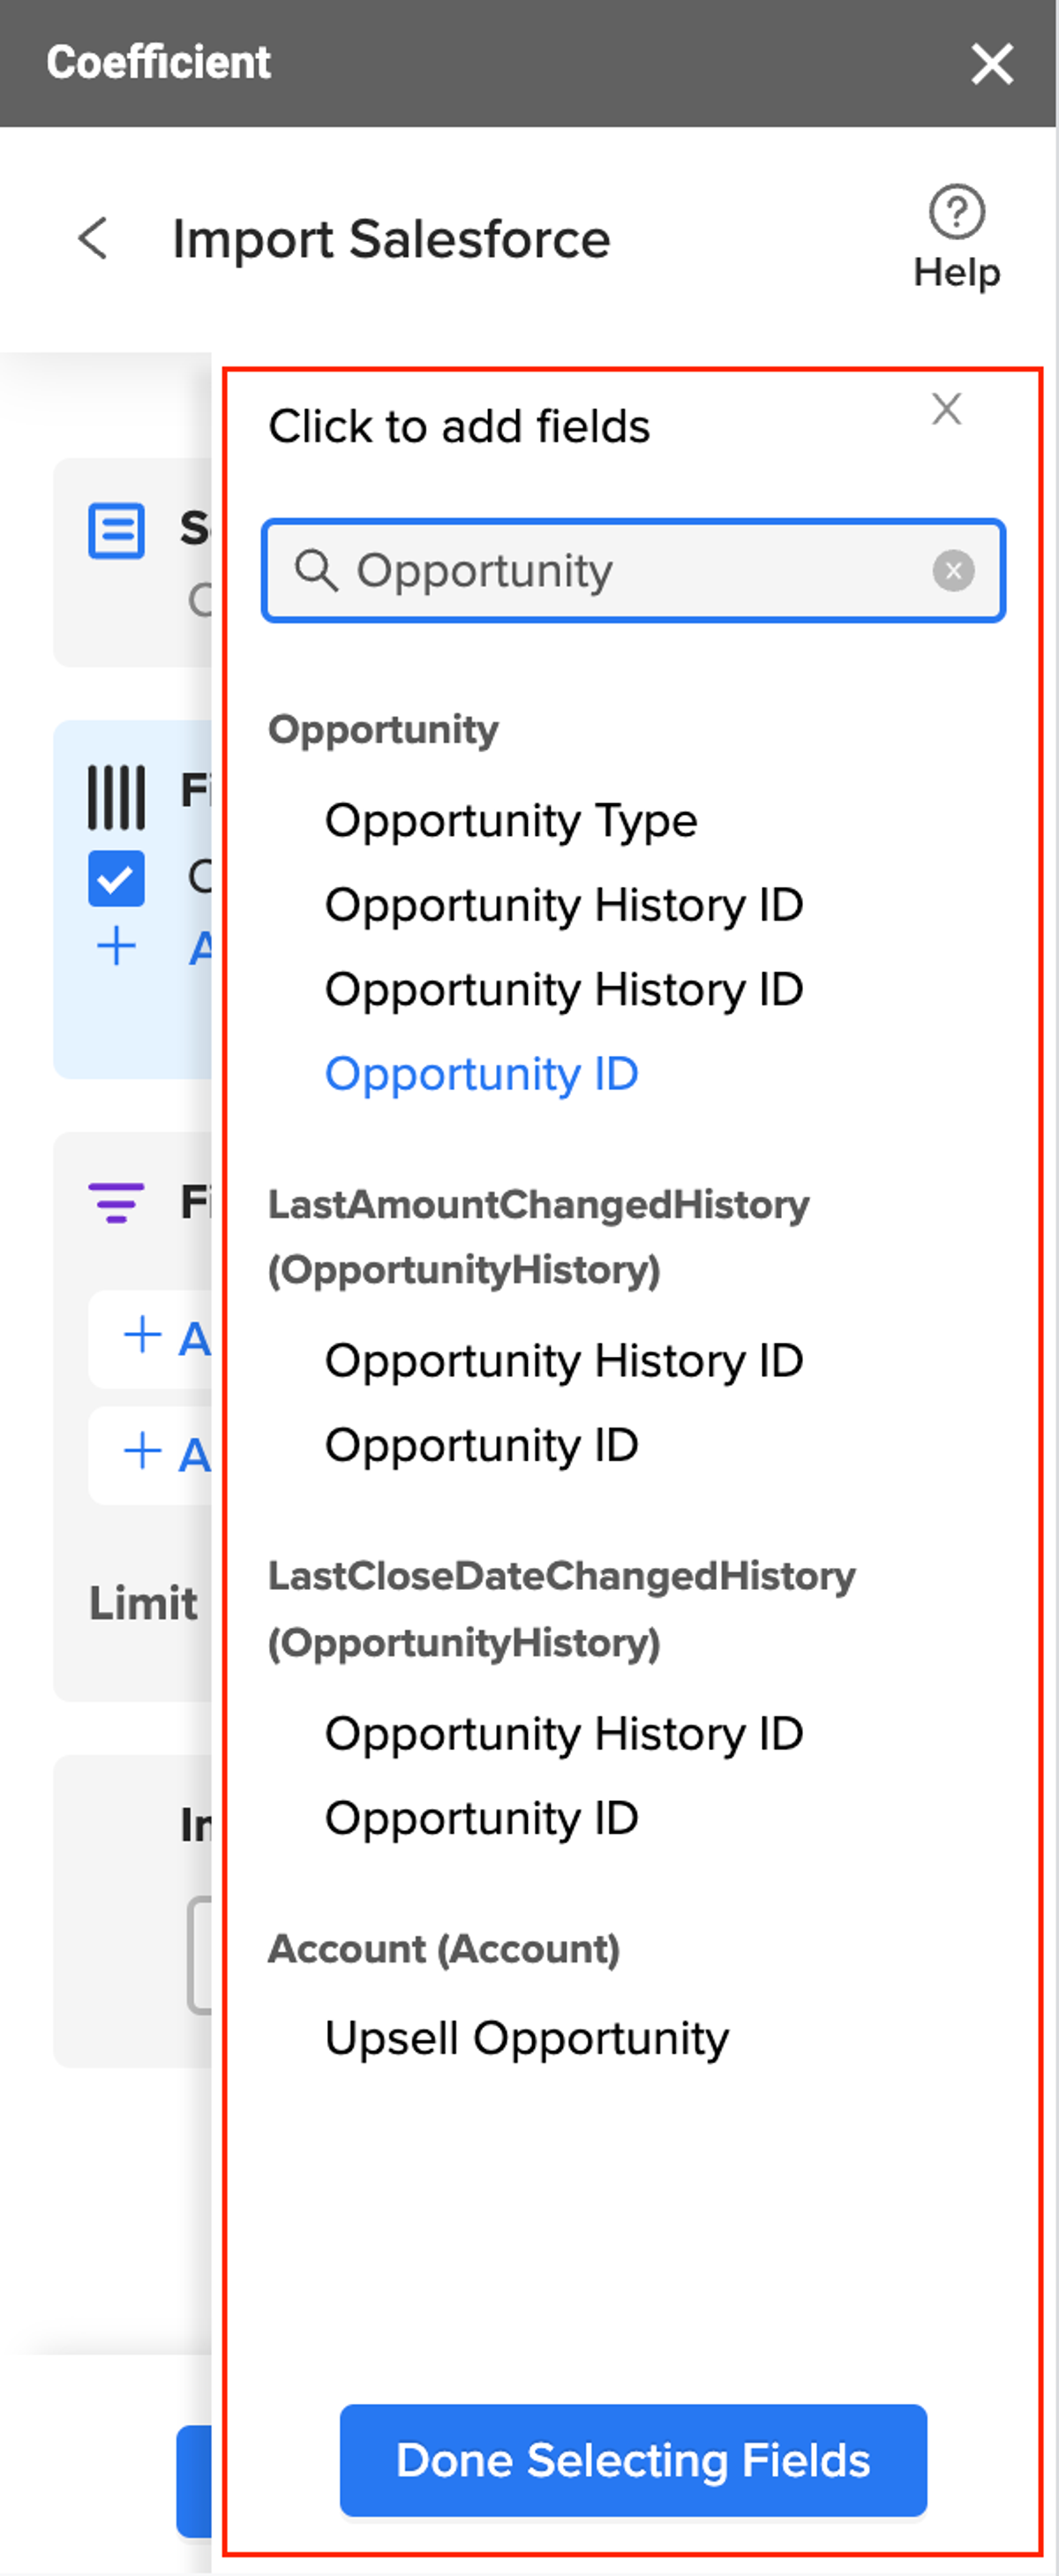Click the Help question mark icon
Viewport: 1059px width, 2576px height.
coord(956,211)
